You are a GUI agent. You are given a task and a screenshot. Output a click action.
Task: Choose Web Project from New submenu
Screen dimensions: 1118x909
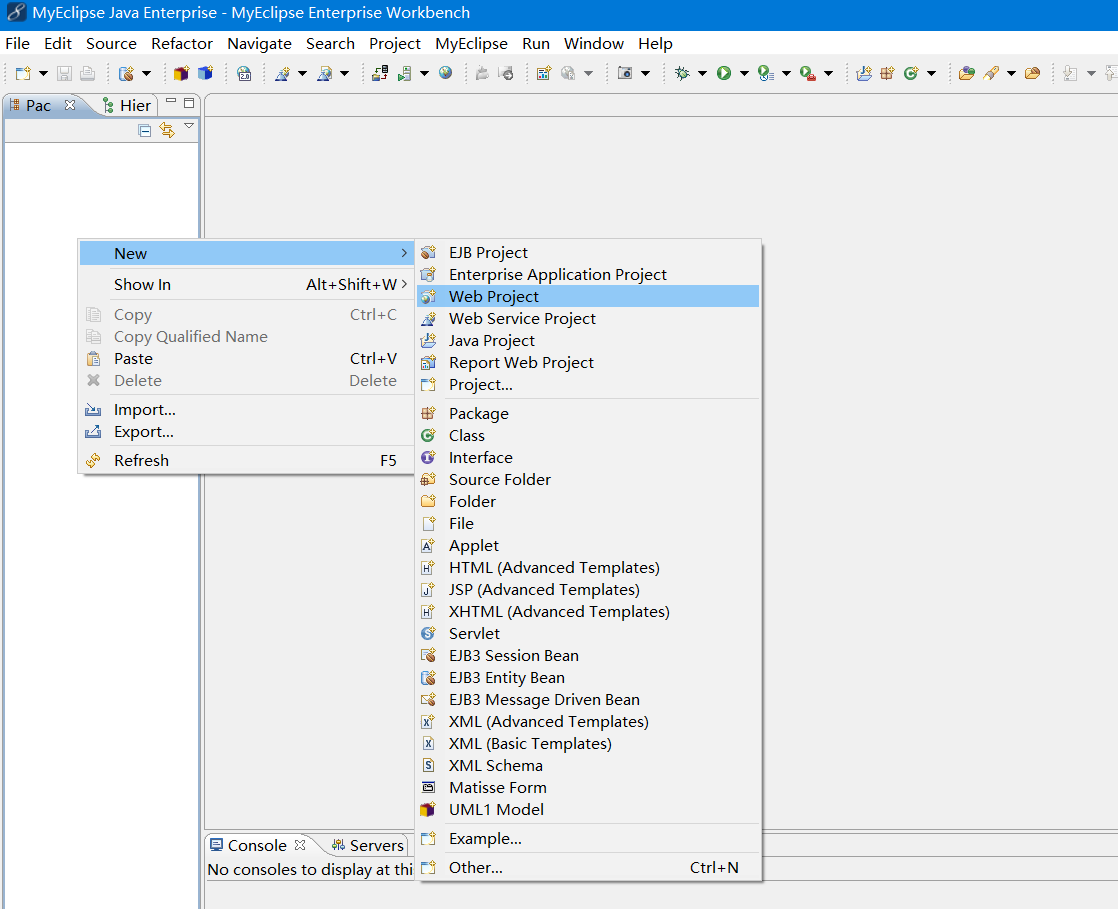pyautogui.click(x=588, y=297)
